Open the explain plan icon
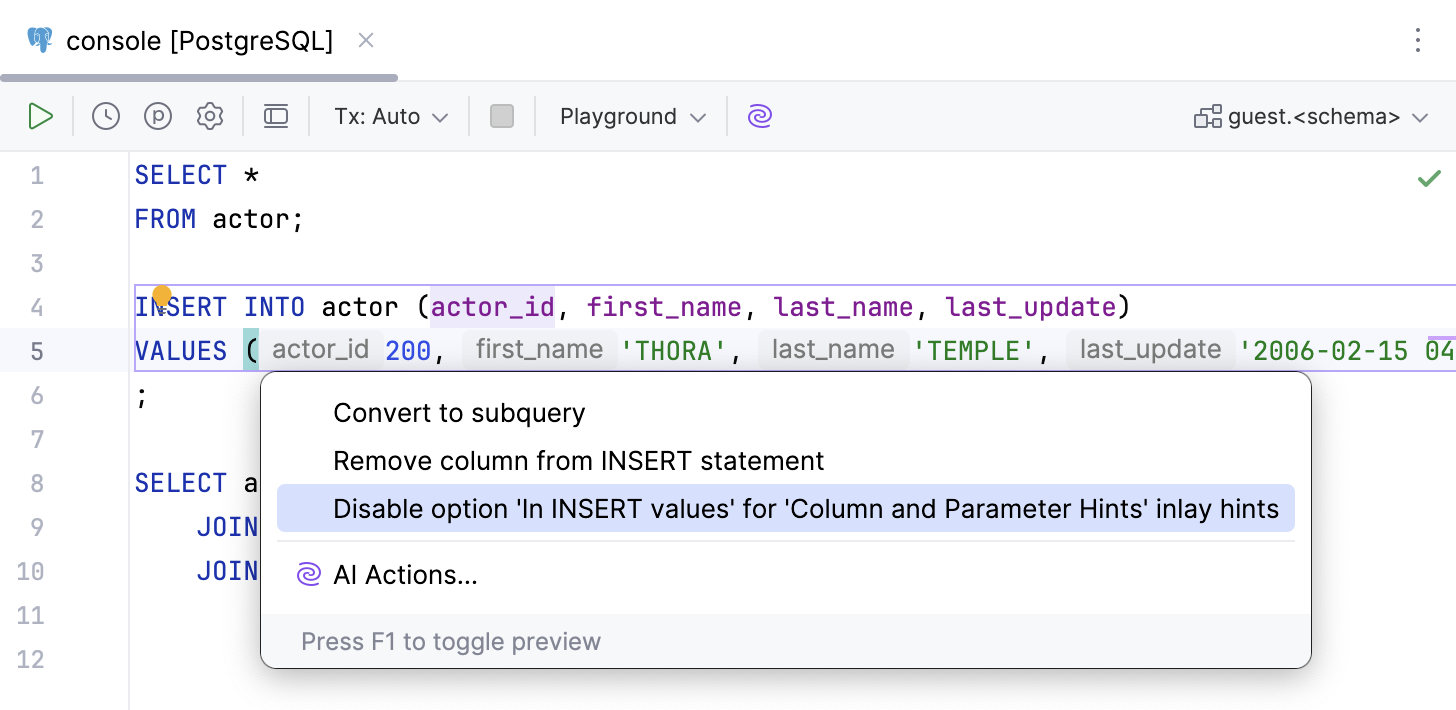The height and width of the screenshot is (710, 1456). [157, 115]
